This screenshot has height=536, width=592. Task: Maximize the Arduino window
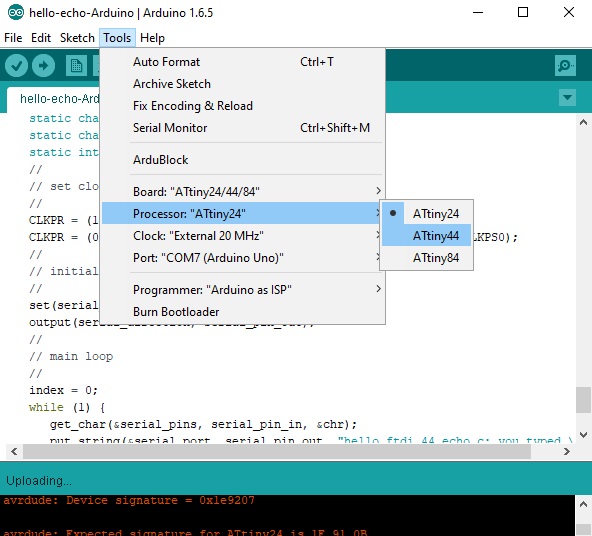click(523, 12)
